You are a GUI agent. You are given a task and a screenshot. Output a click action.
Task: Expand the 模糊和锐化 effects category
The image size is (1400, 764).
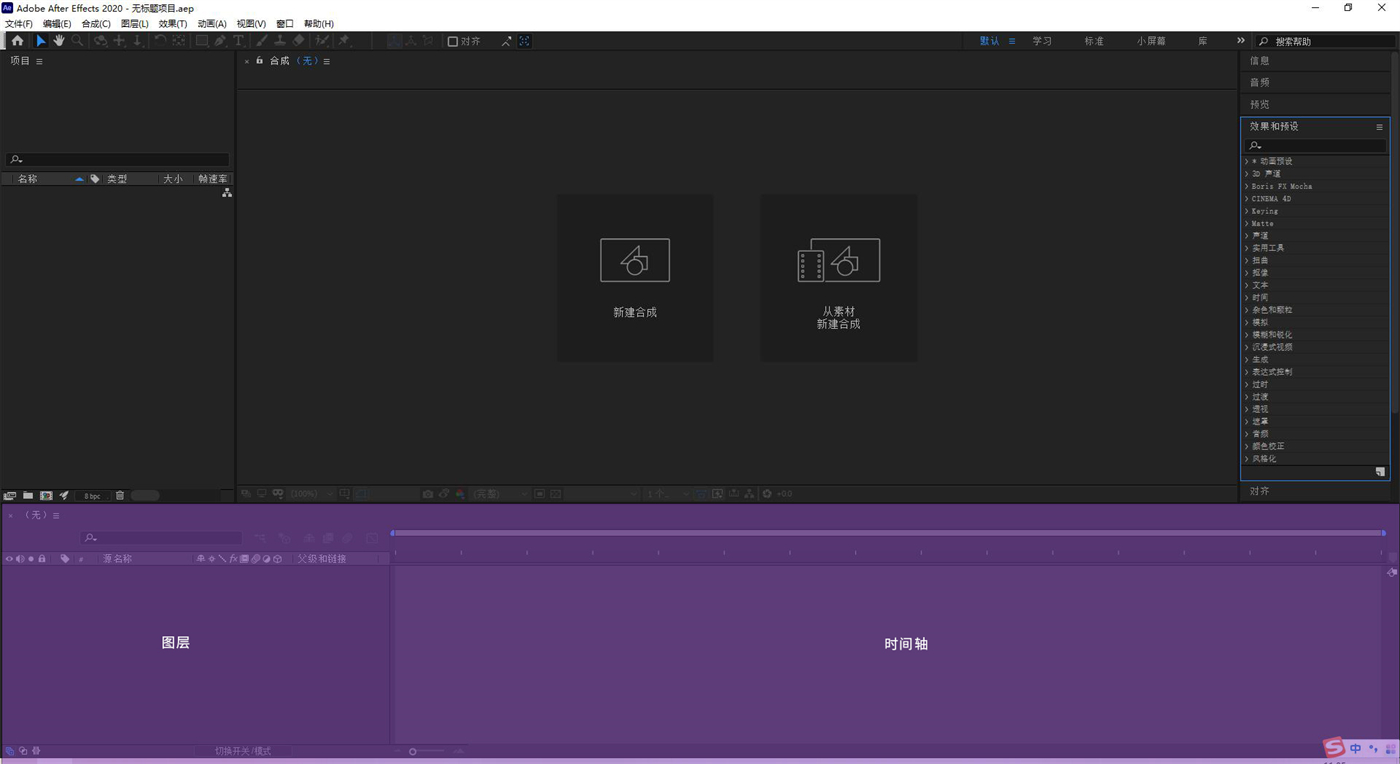(1246, 335)
